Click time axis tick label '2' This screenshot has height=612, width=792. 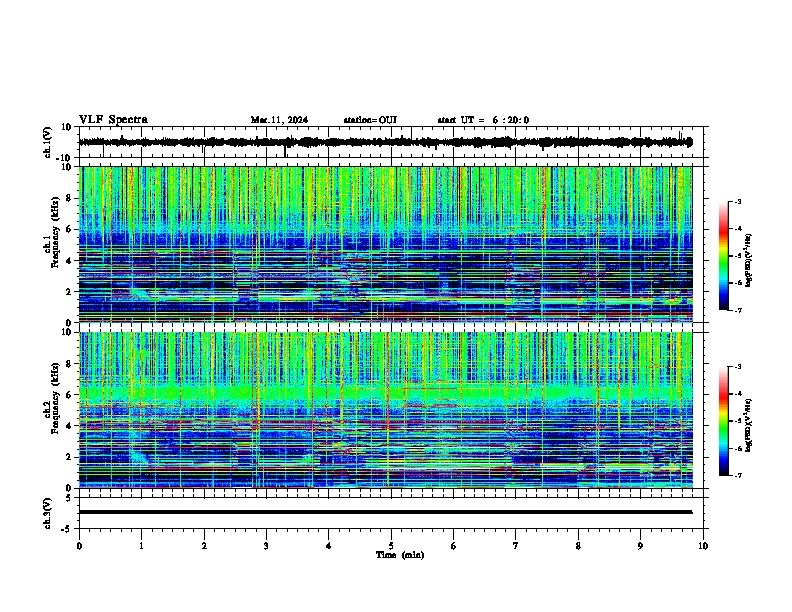204,546
